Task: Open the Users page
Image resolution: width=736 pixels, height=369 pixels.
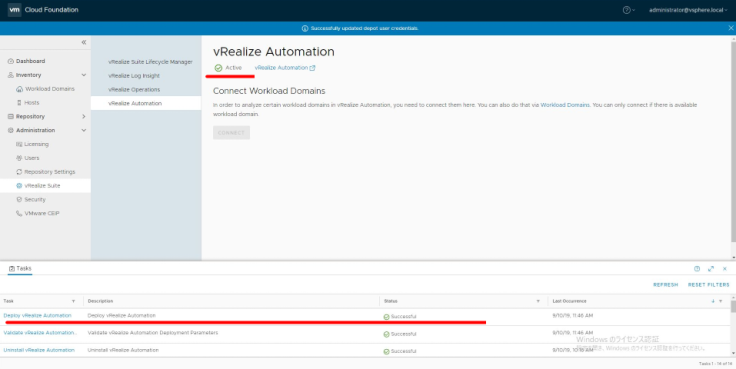Action: (32, 158)
